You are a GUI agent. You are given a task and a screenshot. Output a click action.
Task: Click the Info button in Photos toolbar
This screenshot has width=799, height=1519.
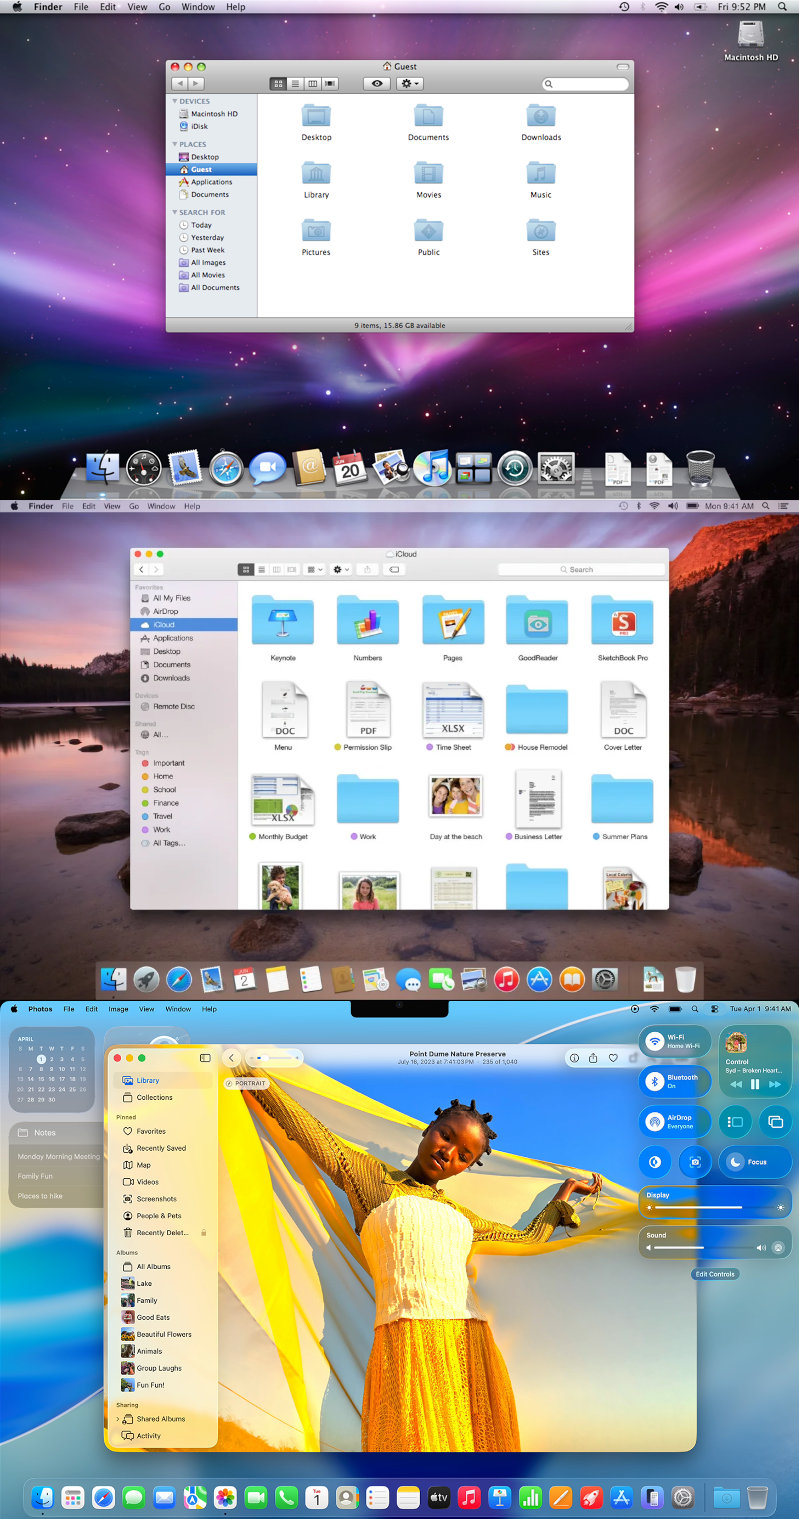point(574,1058)
